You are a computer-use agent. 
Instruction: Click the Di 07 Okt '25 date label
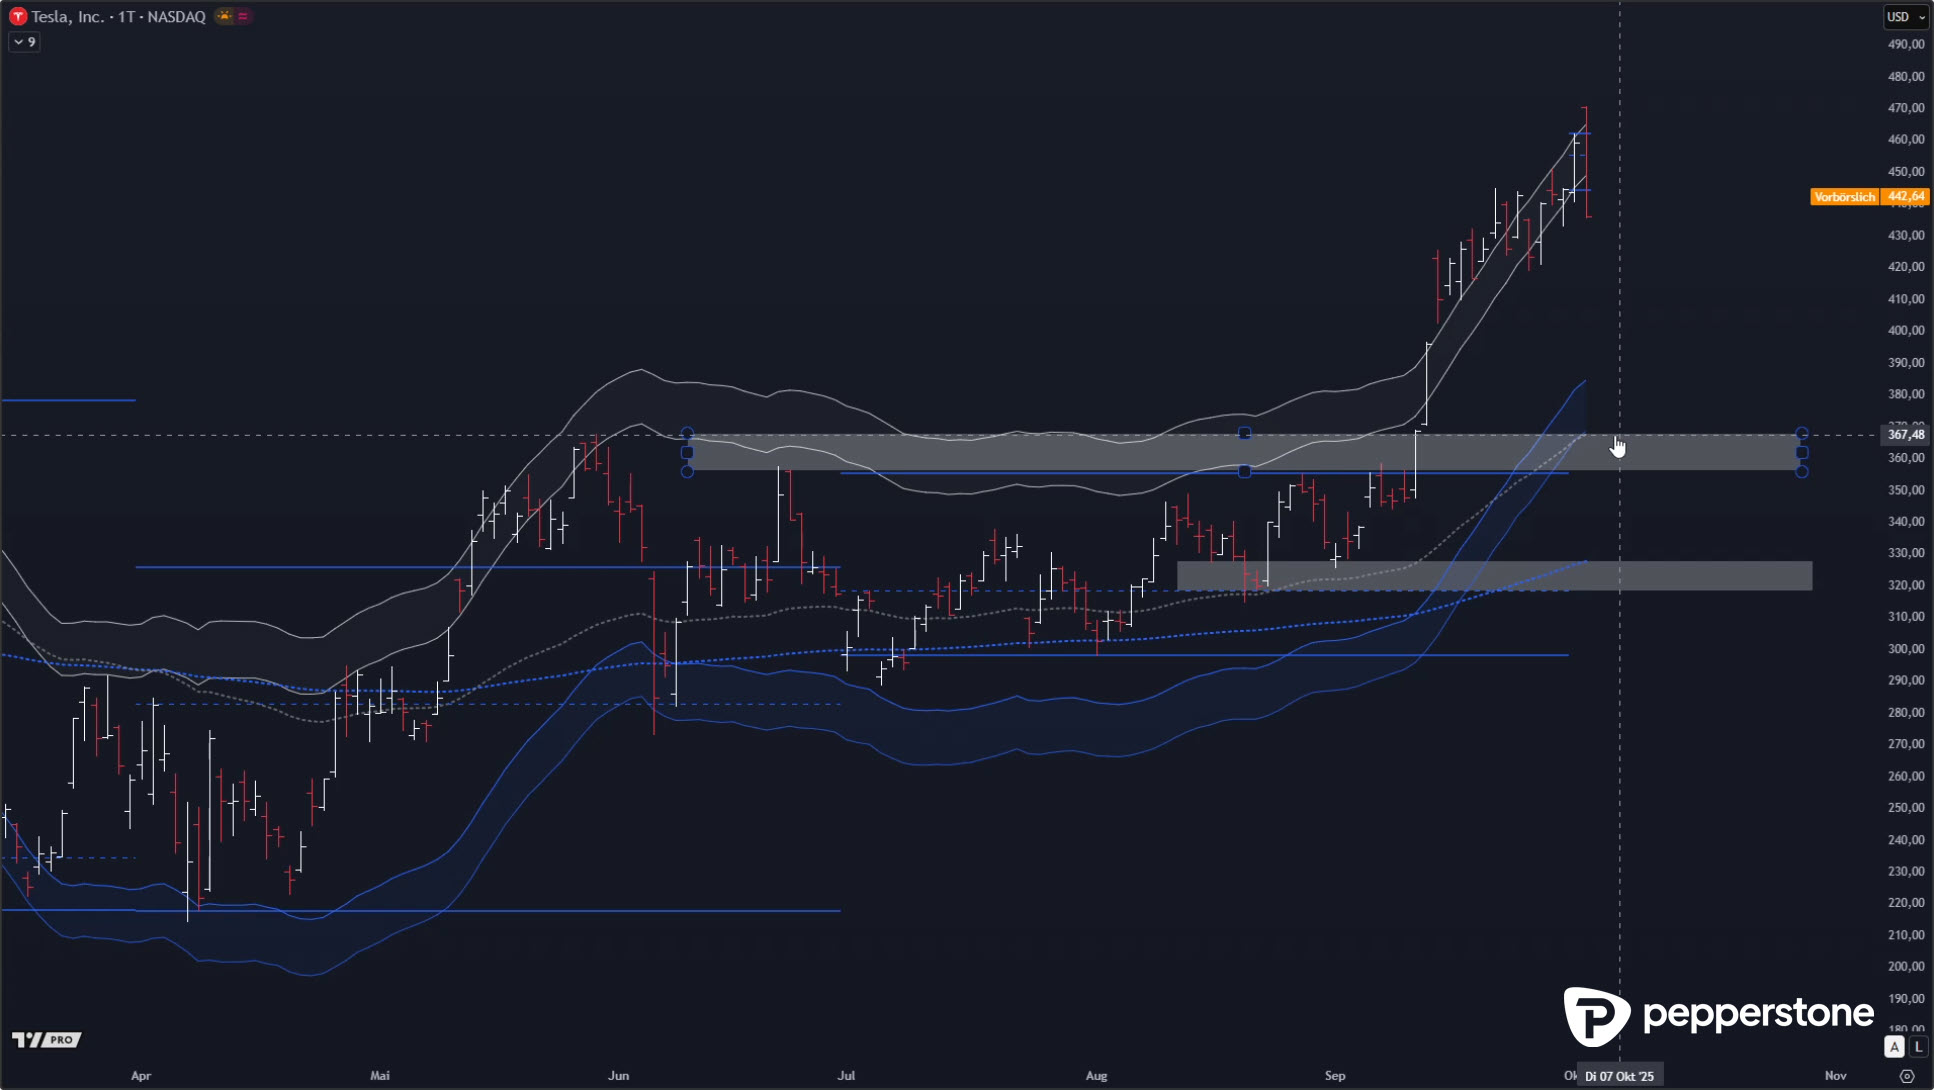1619,1076
